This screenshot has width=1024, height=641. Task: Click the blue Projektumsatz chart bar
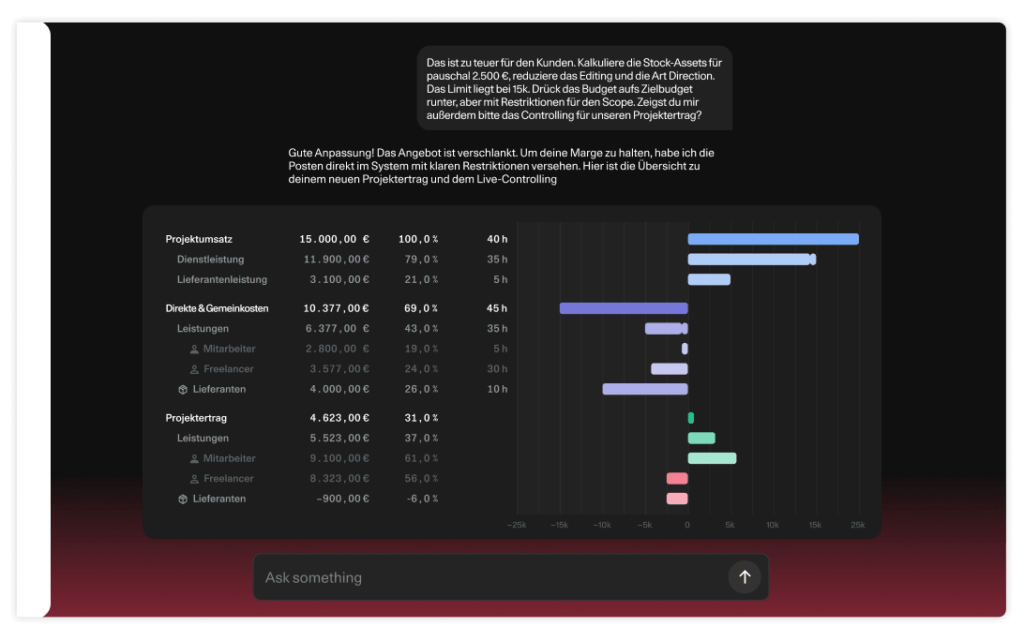tap(773, 239)
